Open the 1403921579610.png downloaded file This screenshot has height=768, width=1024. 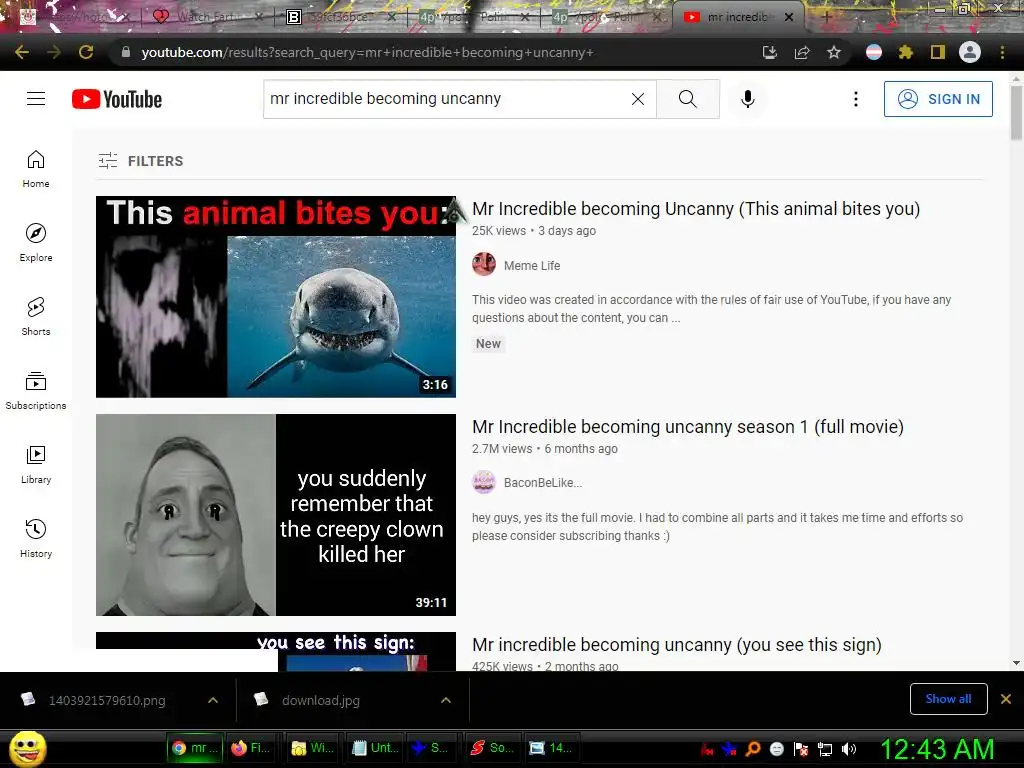[107, 700]
